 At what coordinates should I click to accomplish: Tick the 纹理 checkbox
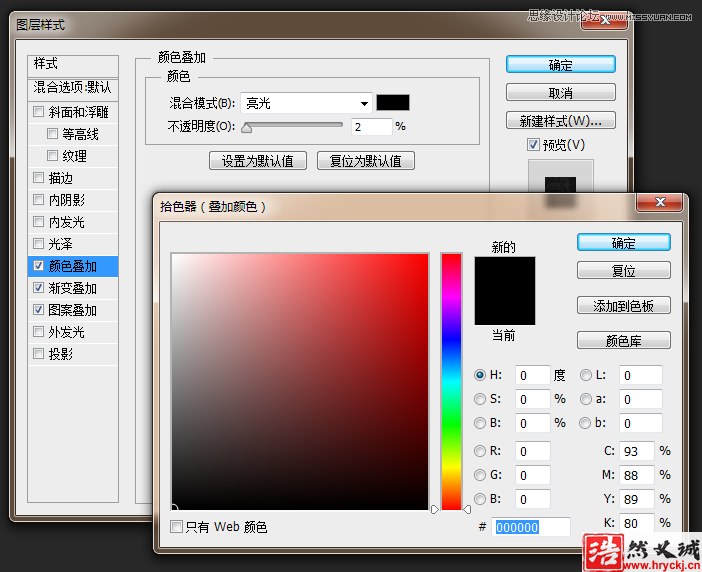point(52,155)
